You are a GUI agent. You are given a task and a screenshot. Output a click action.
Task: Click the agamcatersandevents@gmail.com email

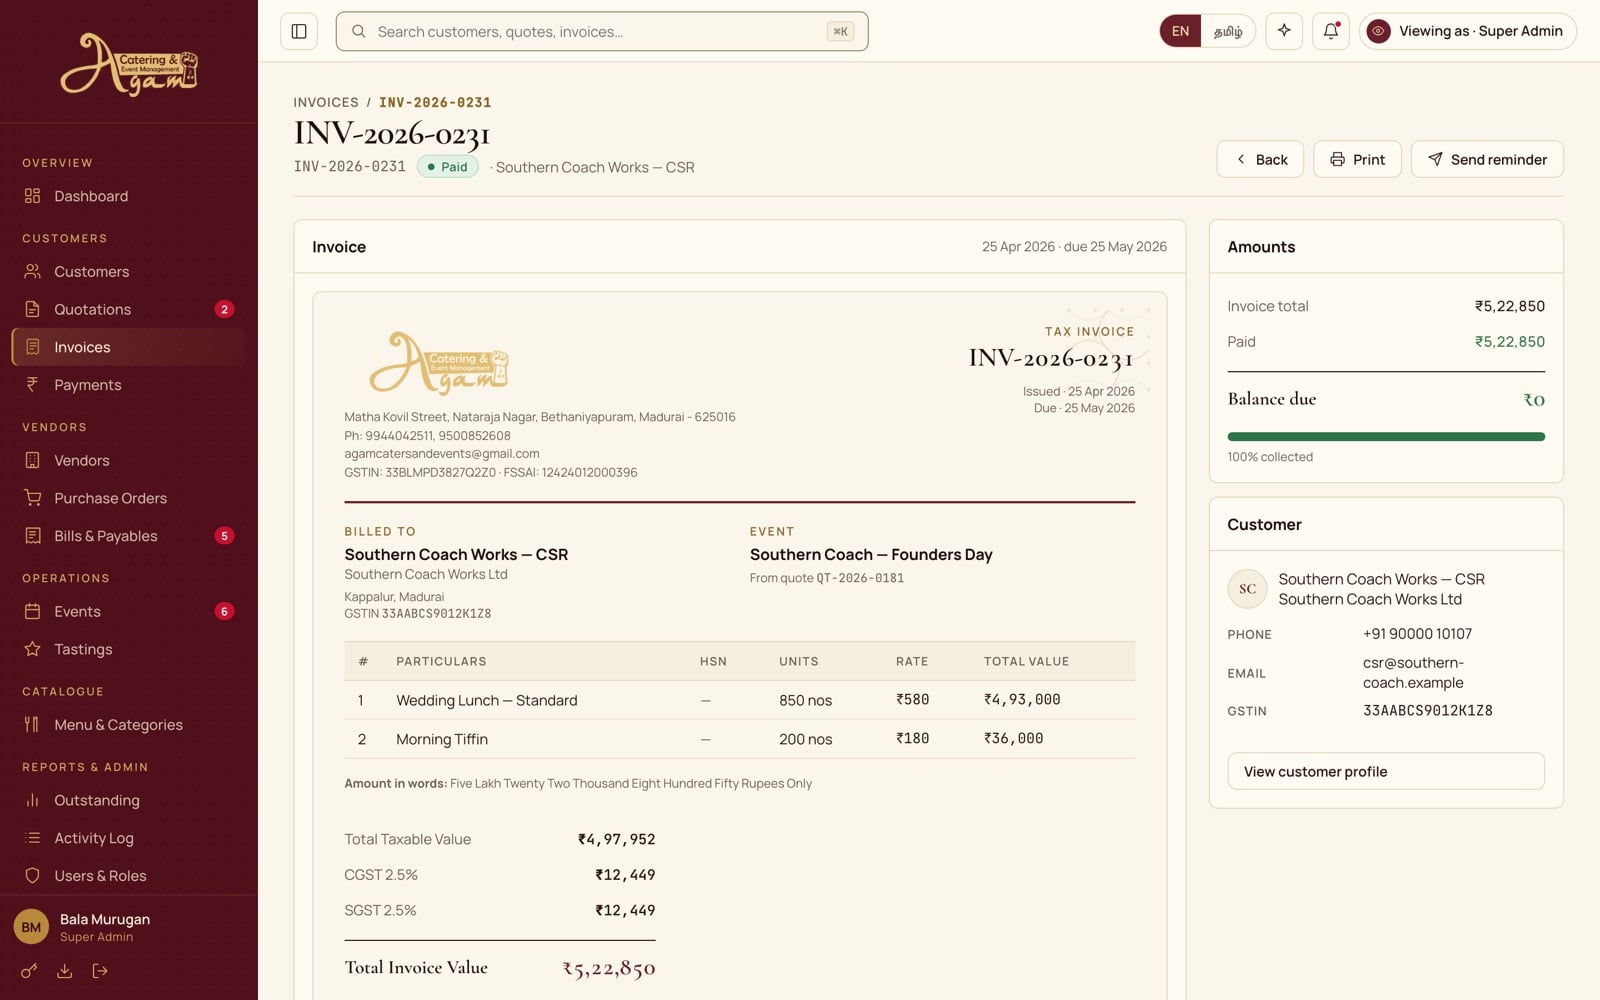tap(442, 454)
